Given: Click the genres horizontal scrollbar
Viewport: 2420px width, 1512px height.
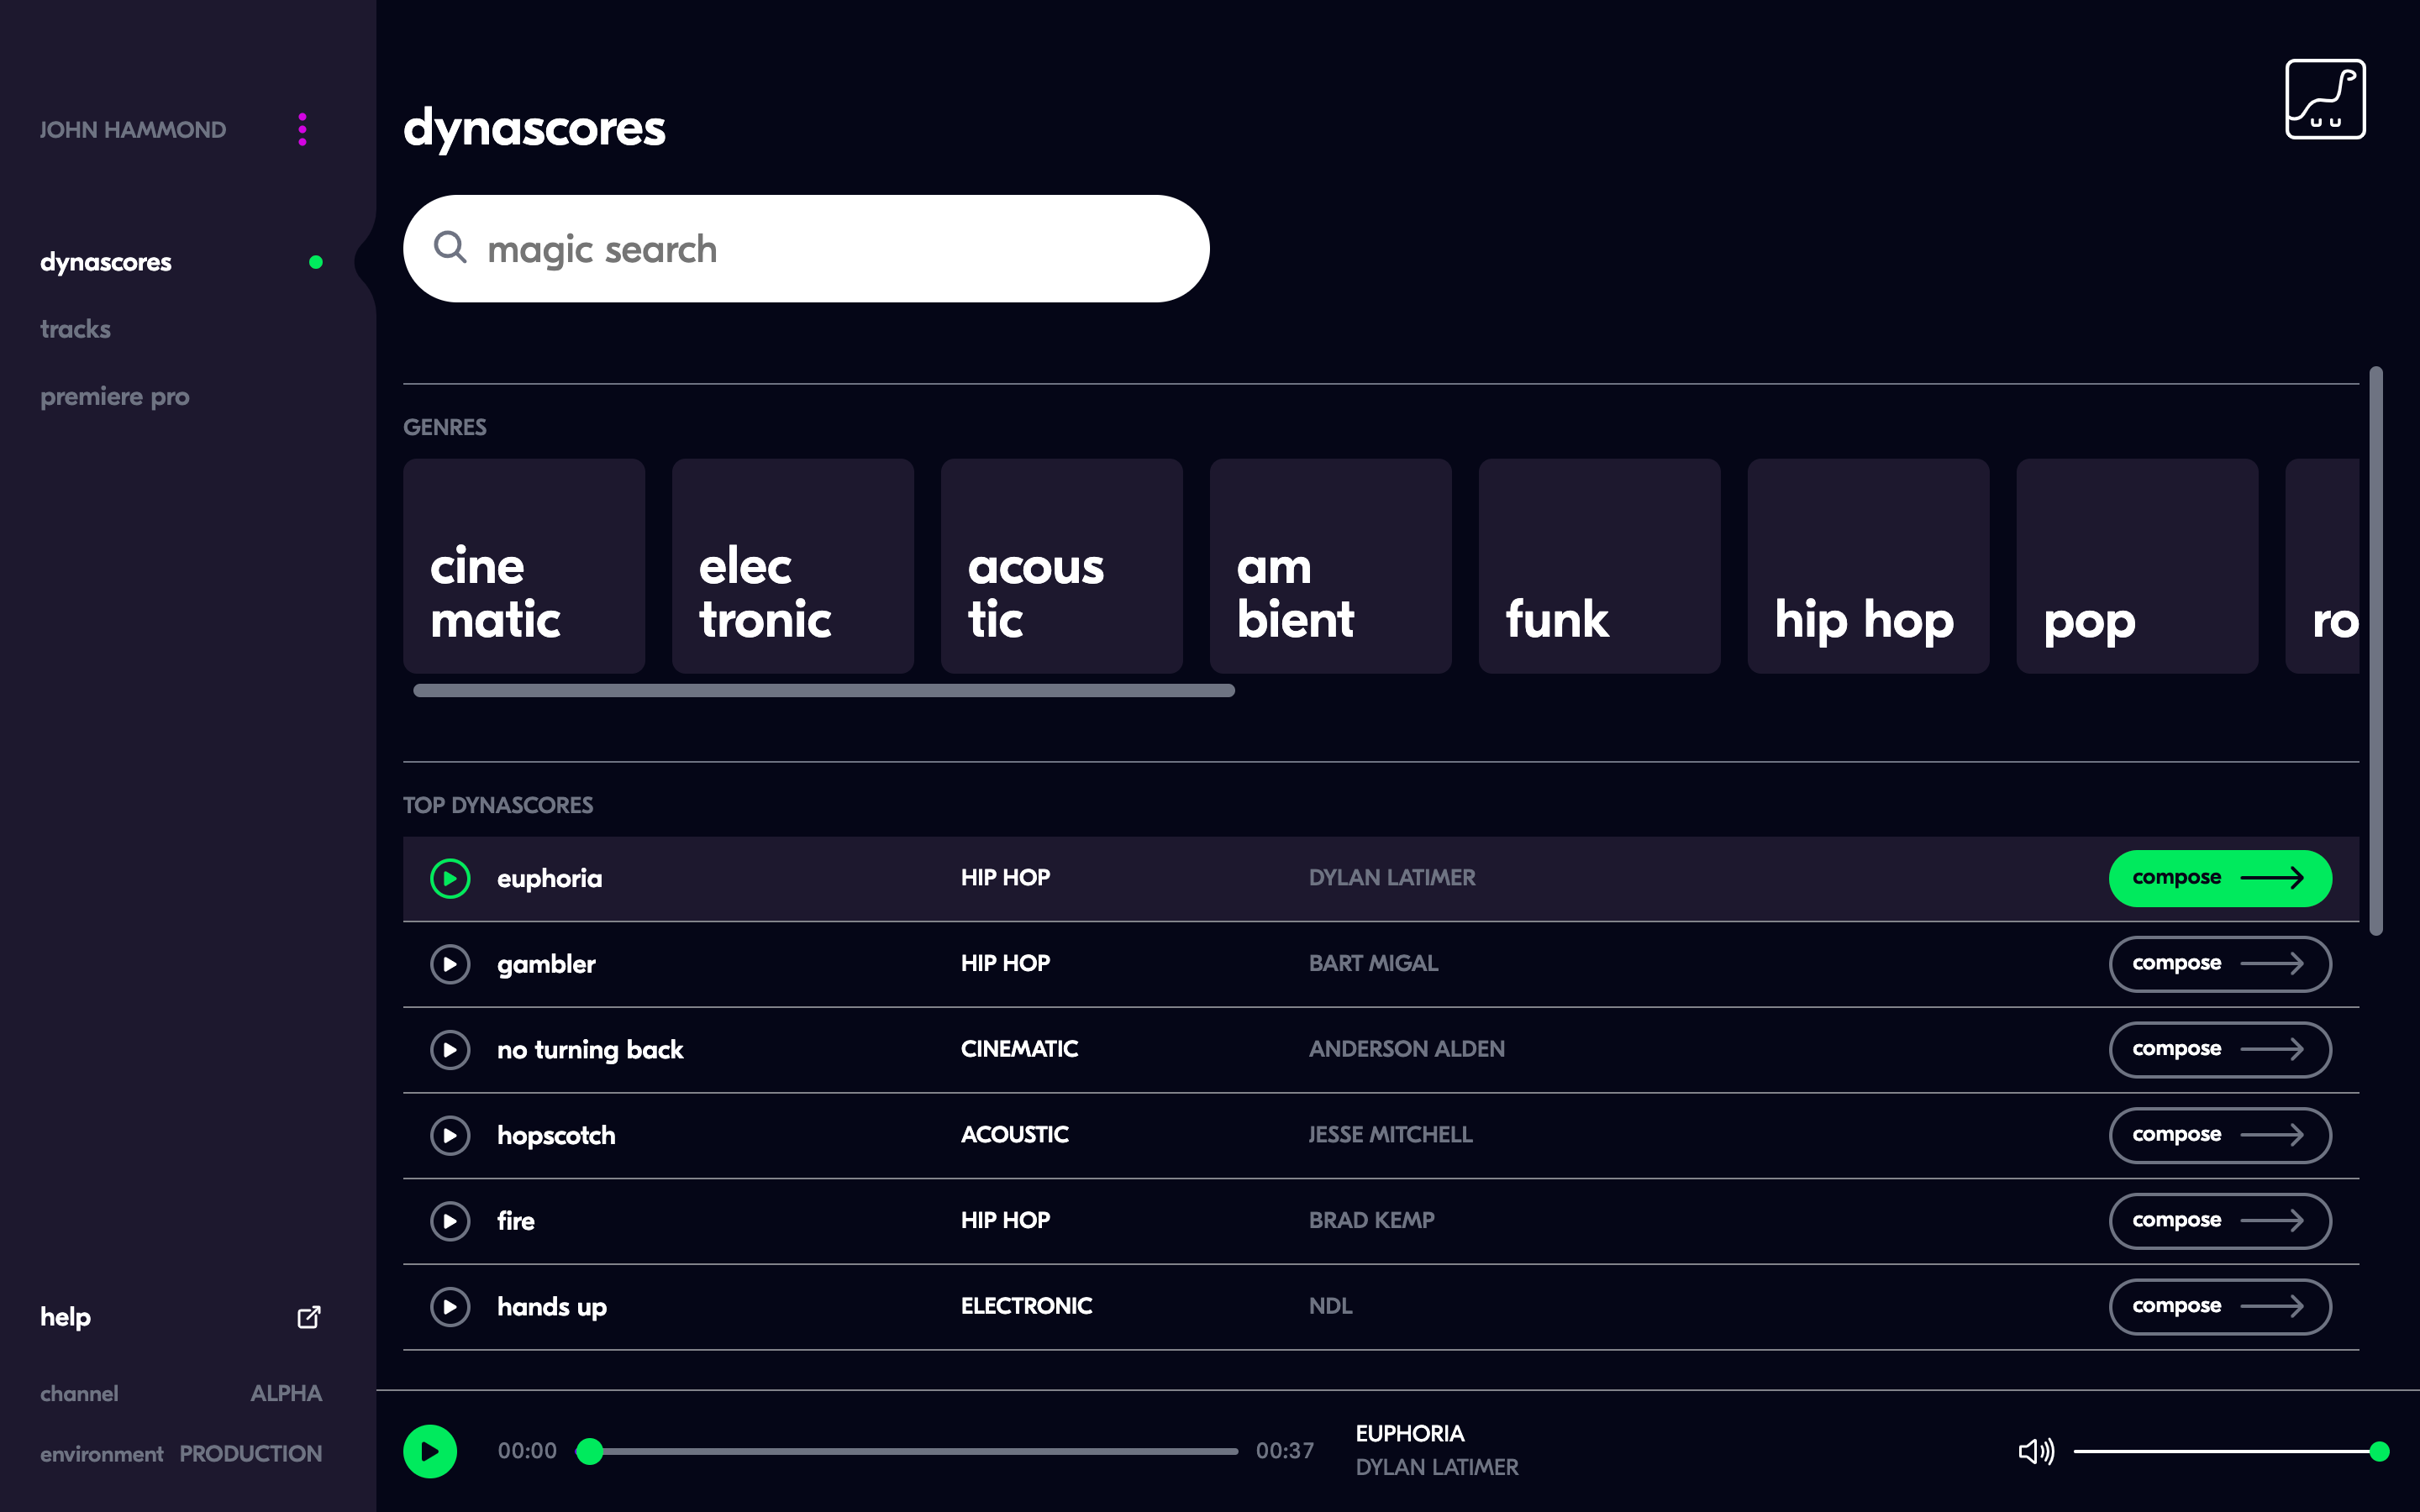Looking at the screenshot, I should point(823,690).
